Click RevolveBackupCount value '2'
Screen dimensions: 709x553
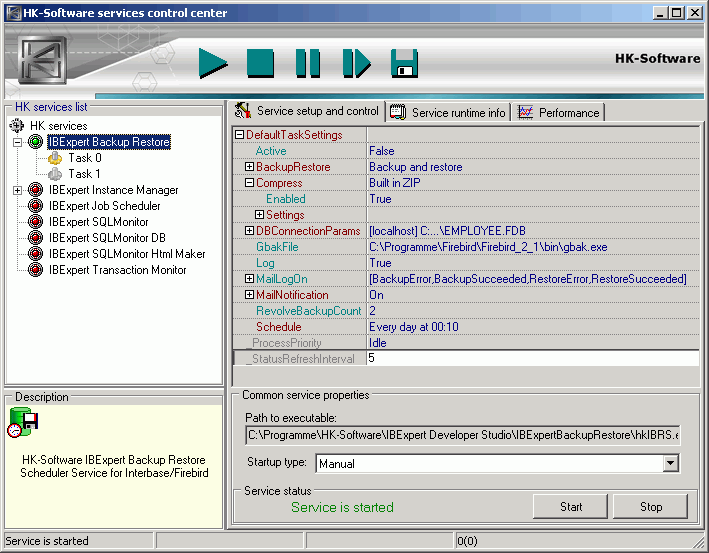(x=372, y=311)
